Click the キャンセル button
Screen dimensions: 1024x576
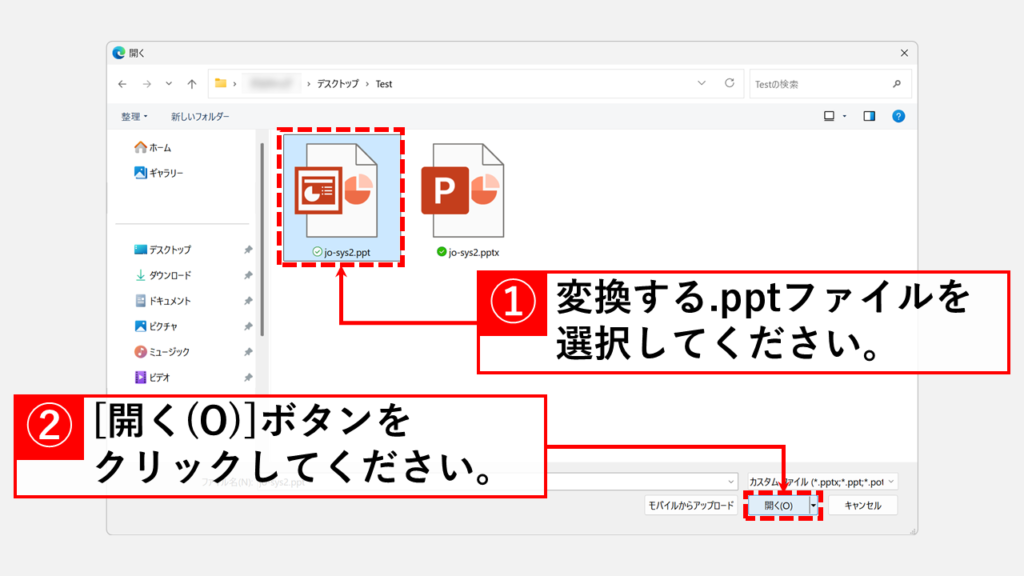coord(863,505)
